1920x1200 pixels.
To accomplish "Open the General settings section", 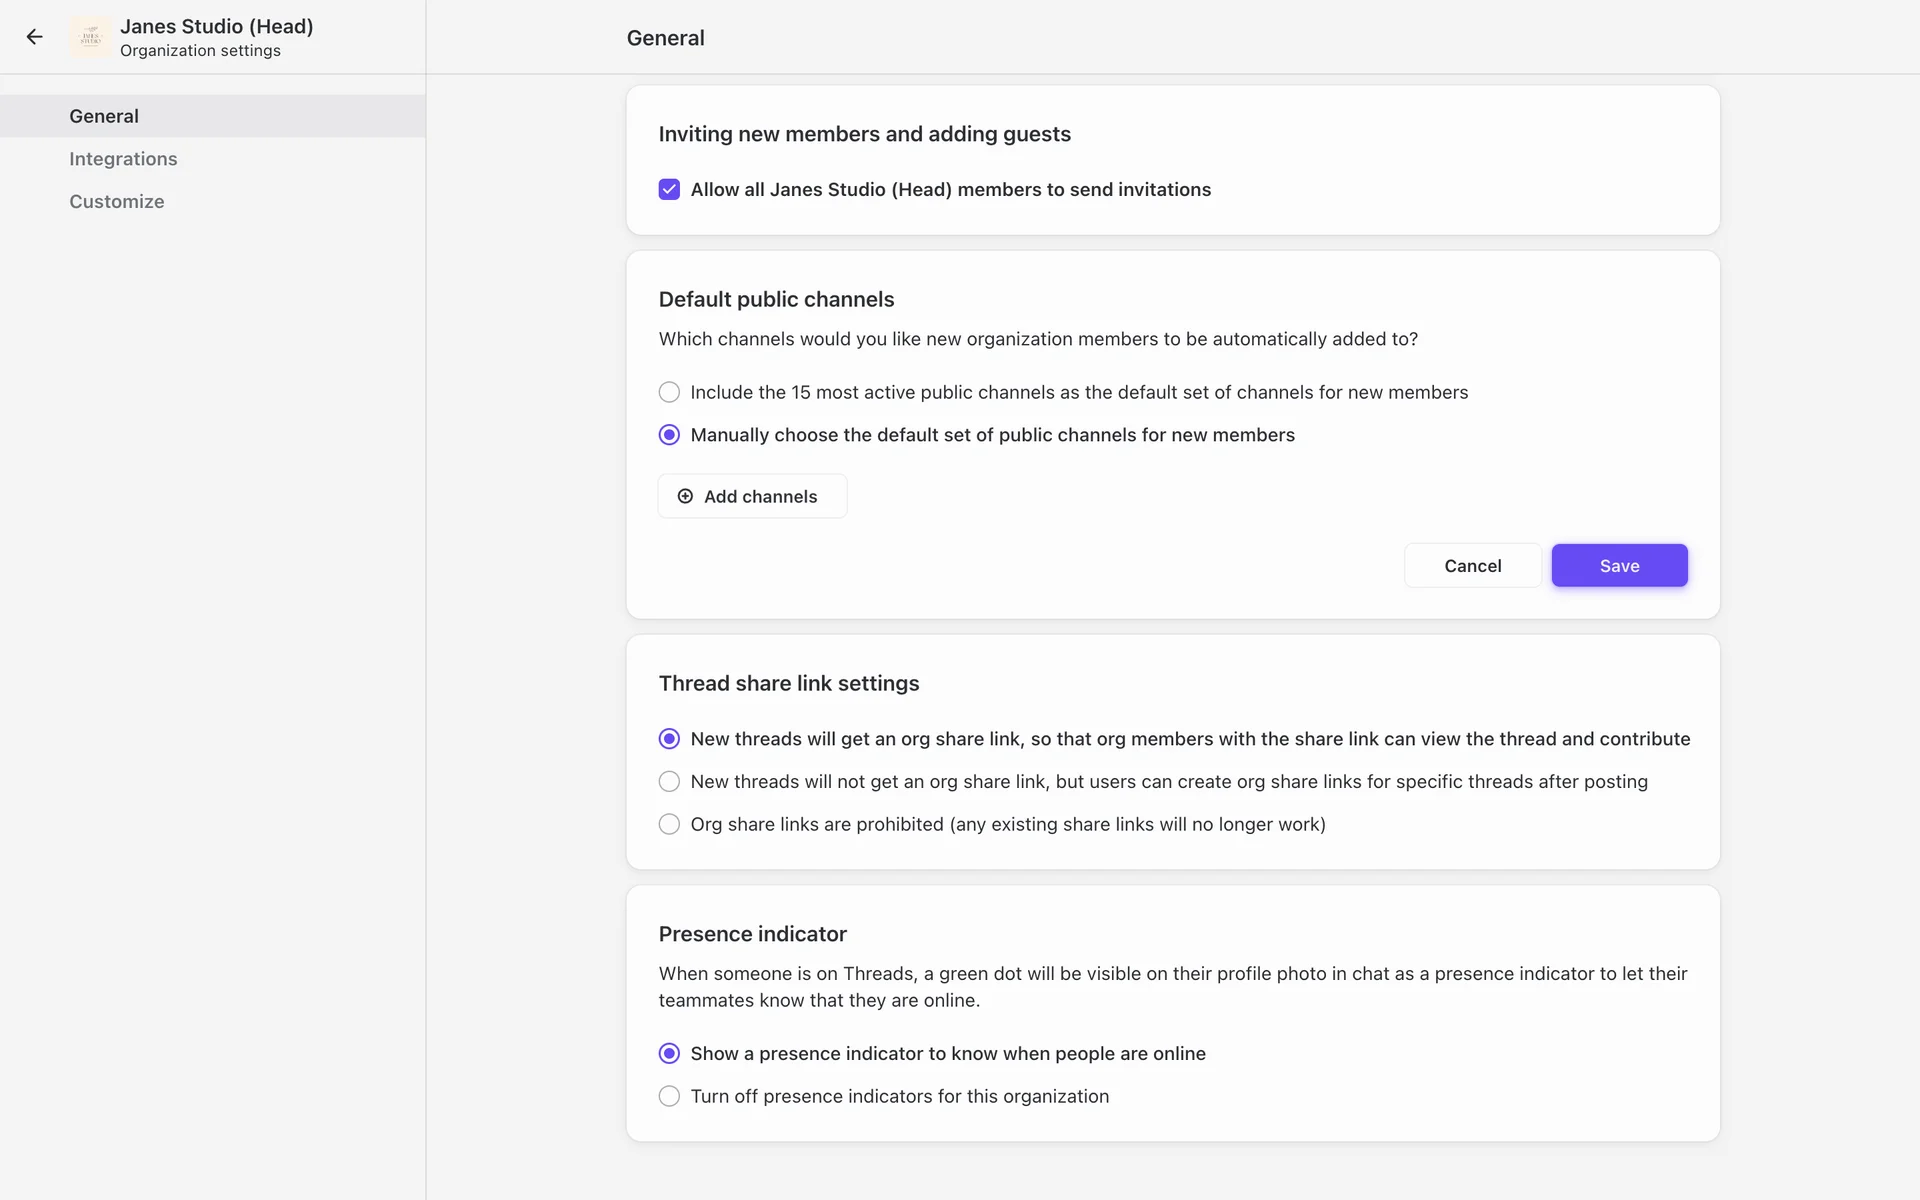I will (104, 116).
